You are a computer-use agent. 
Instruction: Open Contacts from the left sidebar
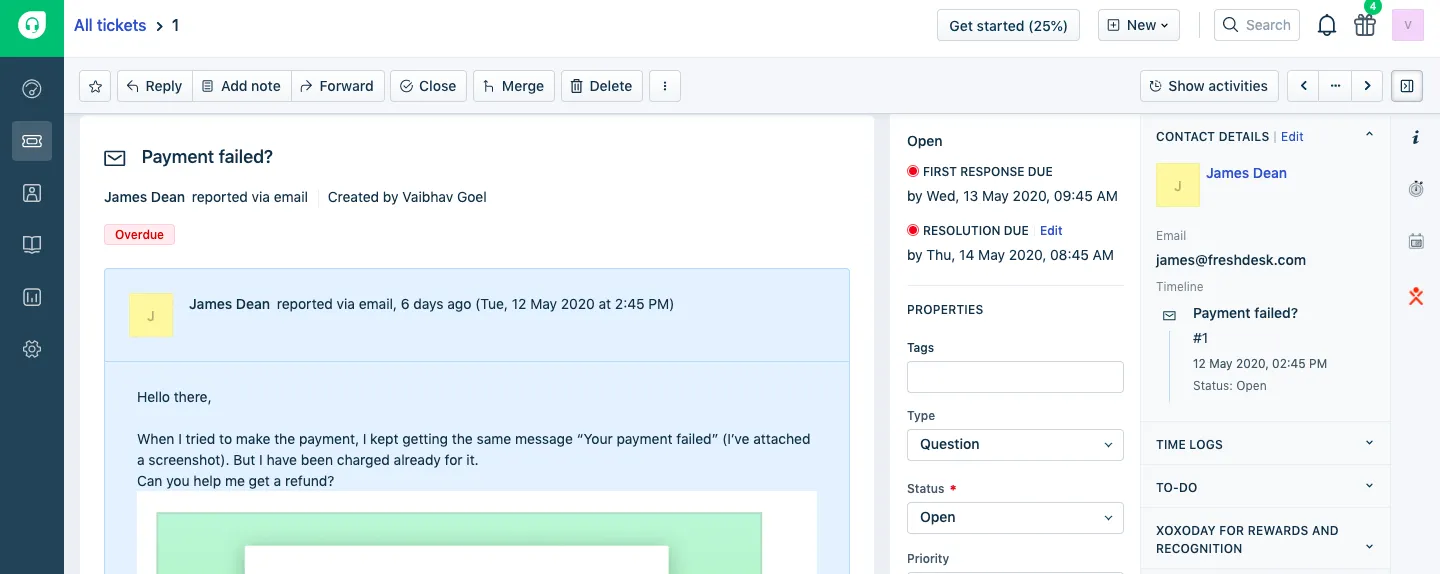tap(32, 193)
